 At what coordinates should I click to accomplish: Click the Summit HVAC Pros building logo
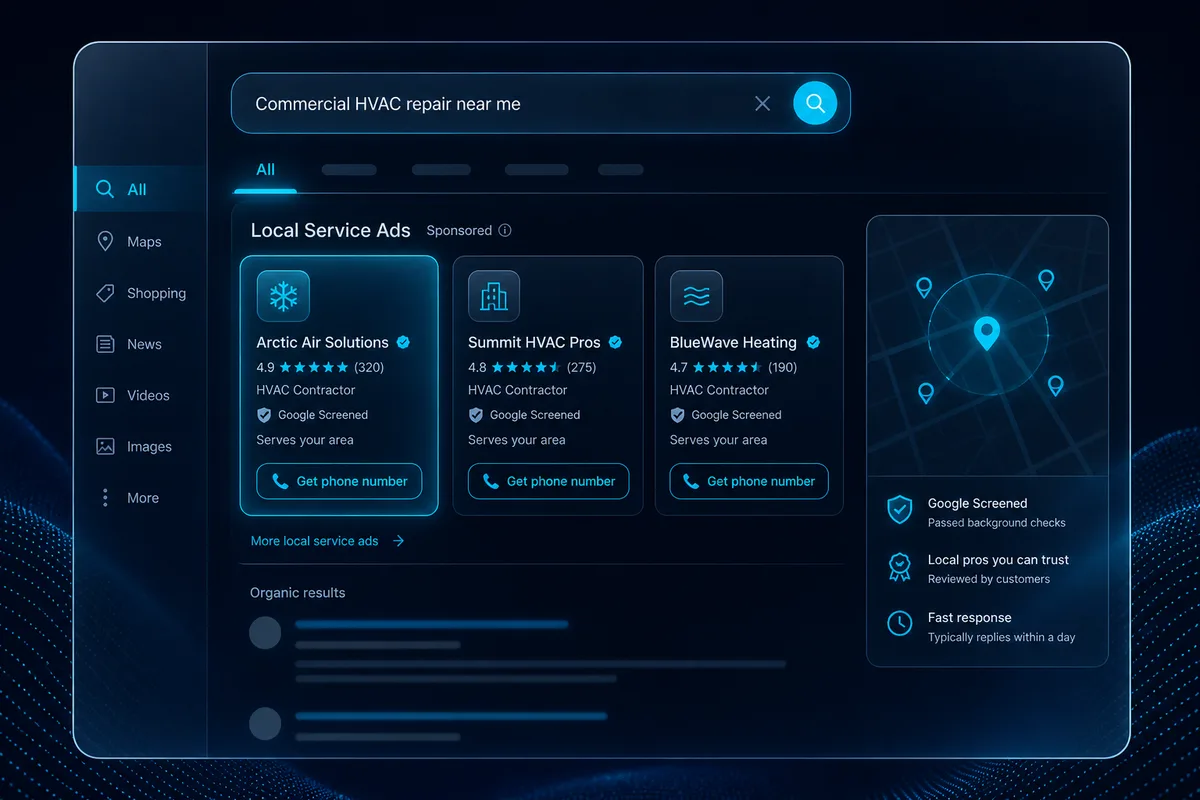click(x=494, y=296)
